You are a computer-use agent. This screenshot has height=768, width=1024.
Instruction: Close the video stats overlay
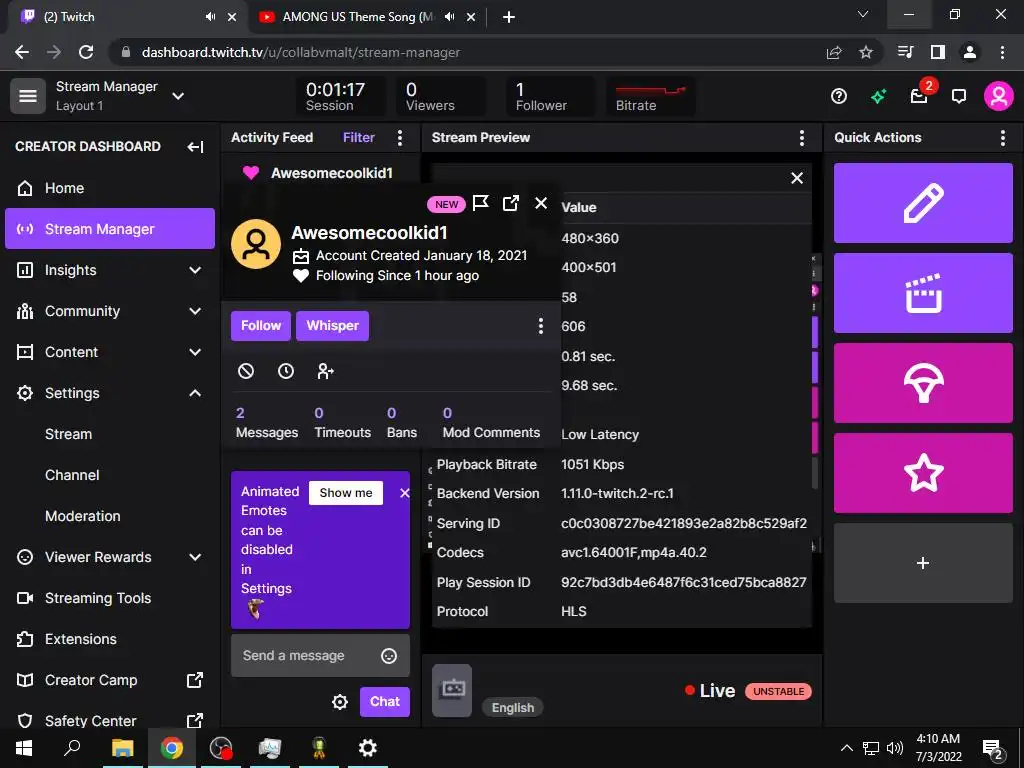point(797,178)
